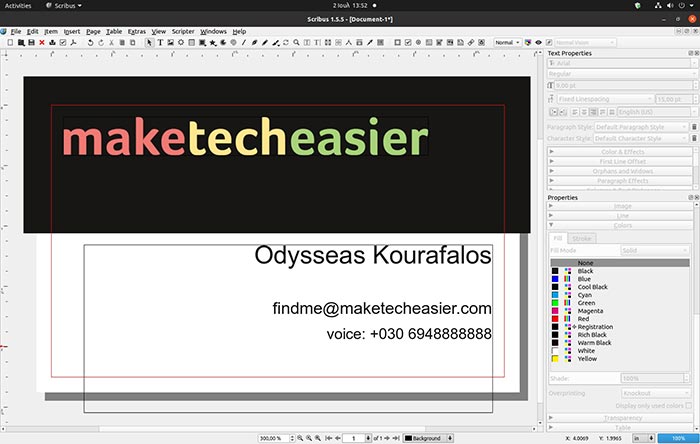The height and width of the screenshot is (444, 700).
Task: Select the Image Frame tool
Action: pos(171,42)
